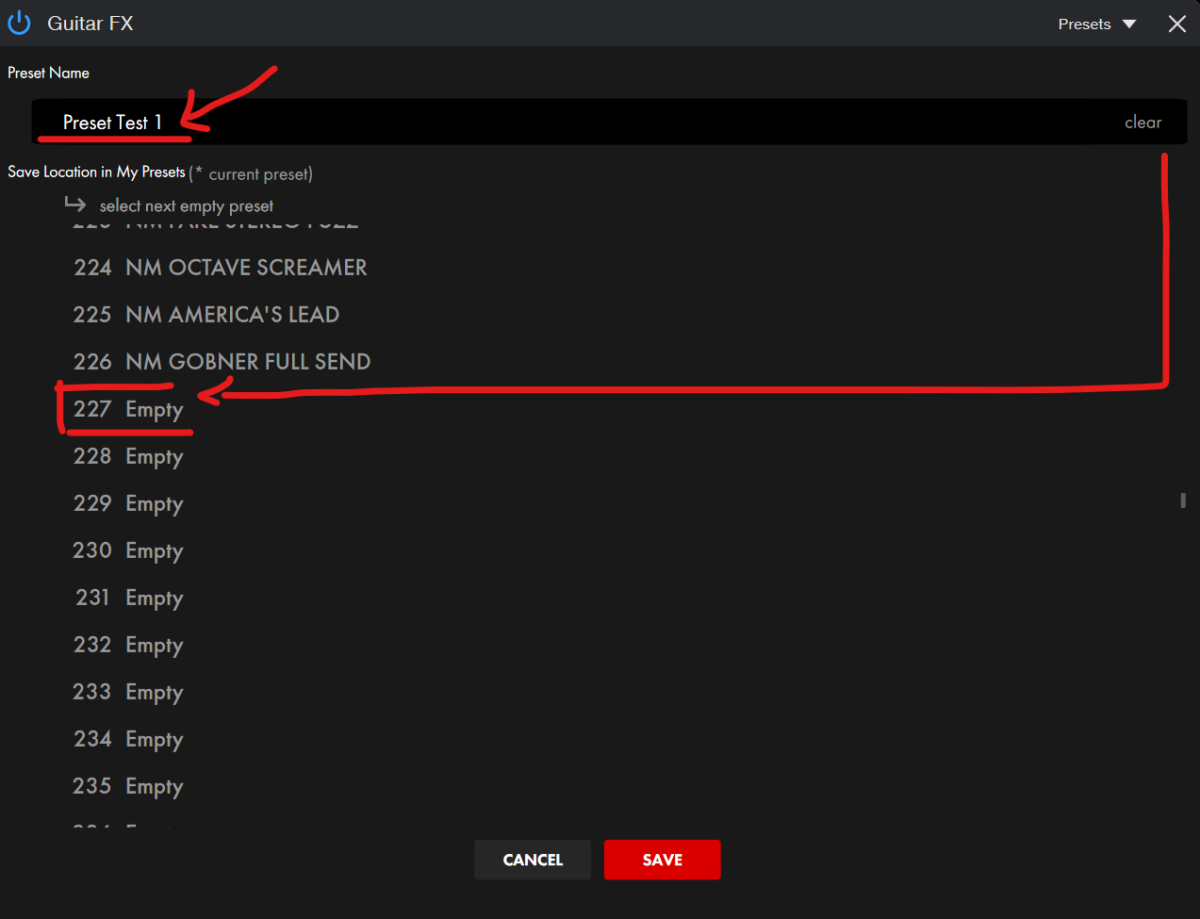Select preset 225 NM AMERICA'S LEAD
Screen dimensions: 1200x919
(206, 314)
